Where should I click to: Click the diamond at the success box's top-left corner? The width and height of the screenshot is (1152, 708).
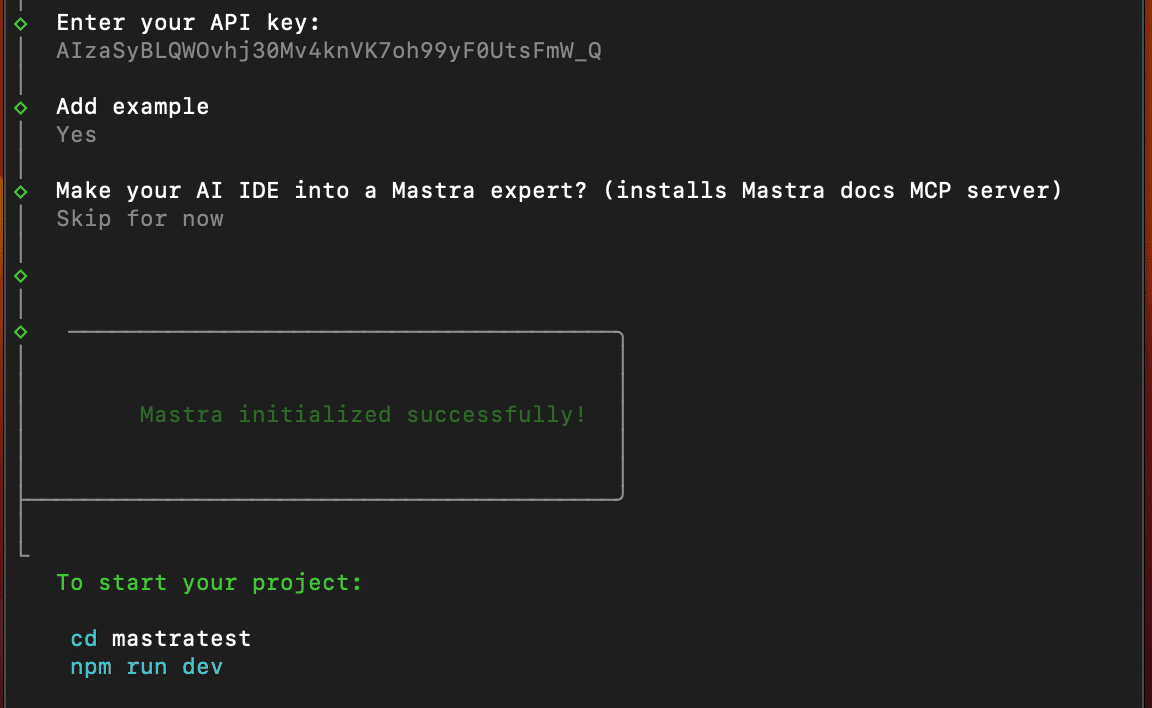21,331
